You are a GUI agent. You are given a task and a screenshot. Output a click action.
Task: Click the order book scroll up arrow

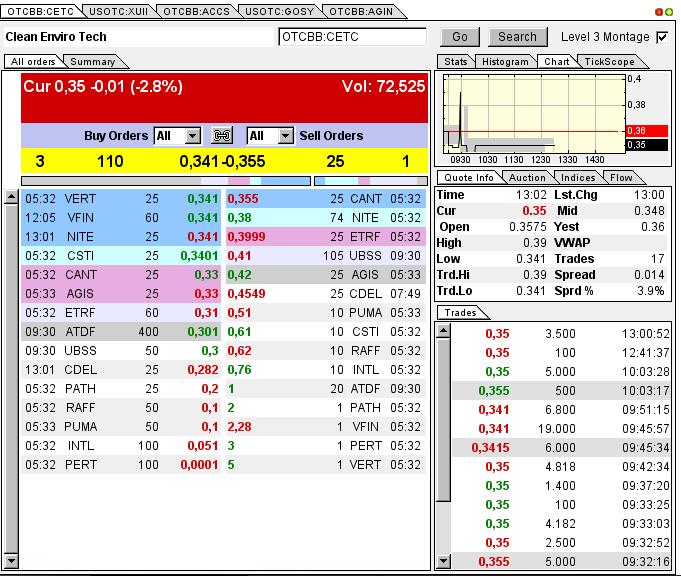[x=12, y=196]
